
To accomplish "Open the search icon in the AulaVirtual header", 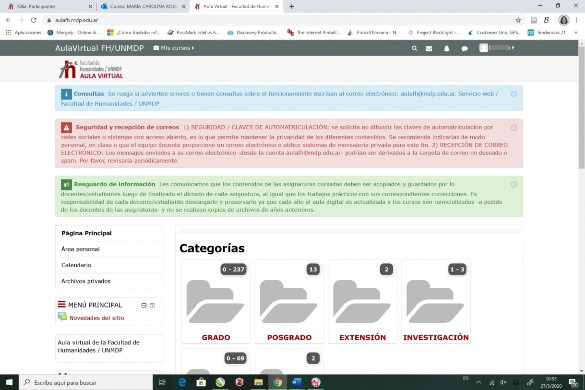I will pyautogui.click(x=414, y=48).
